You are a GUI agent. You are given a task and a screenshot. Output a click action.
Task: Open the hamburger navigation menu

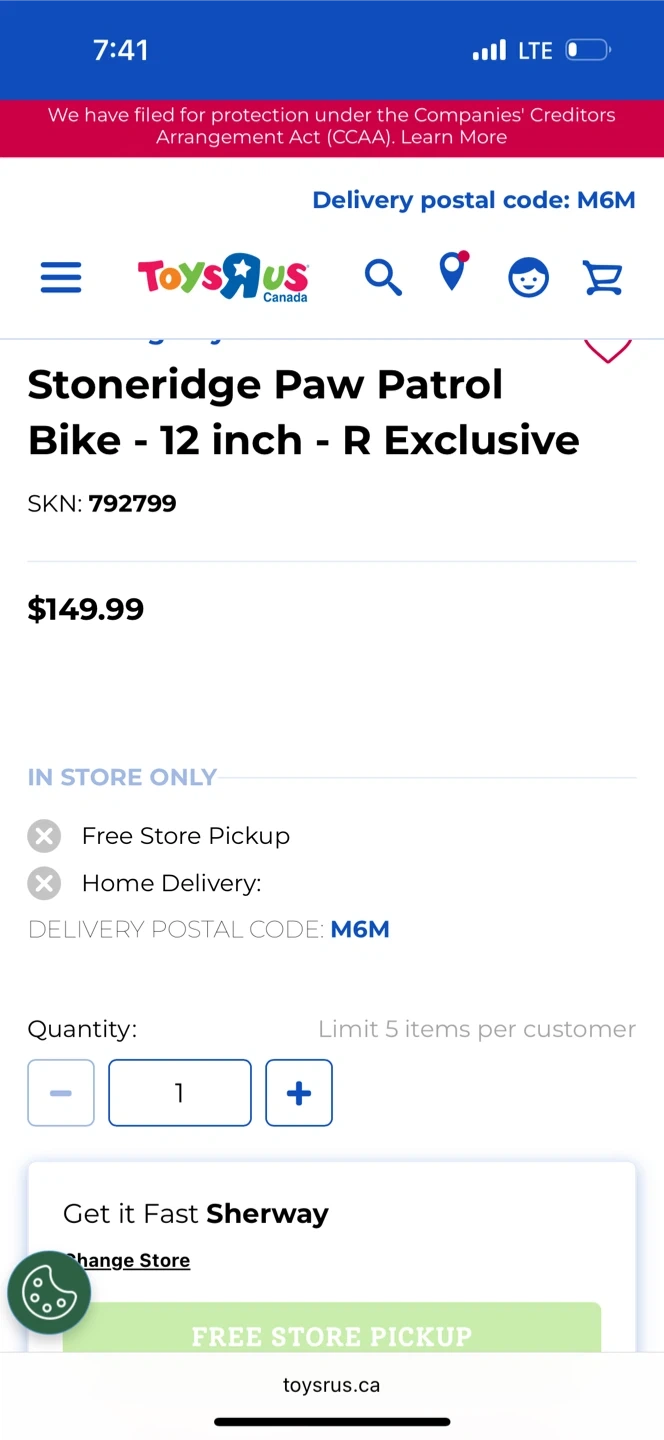[61, 277]
